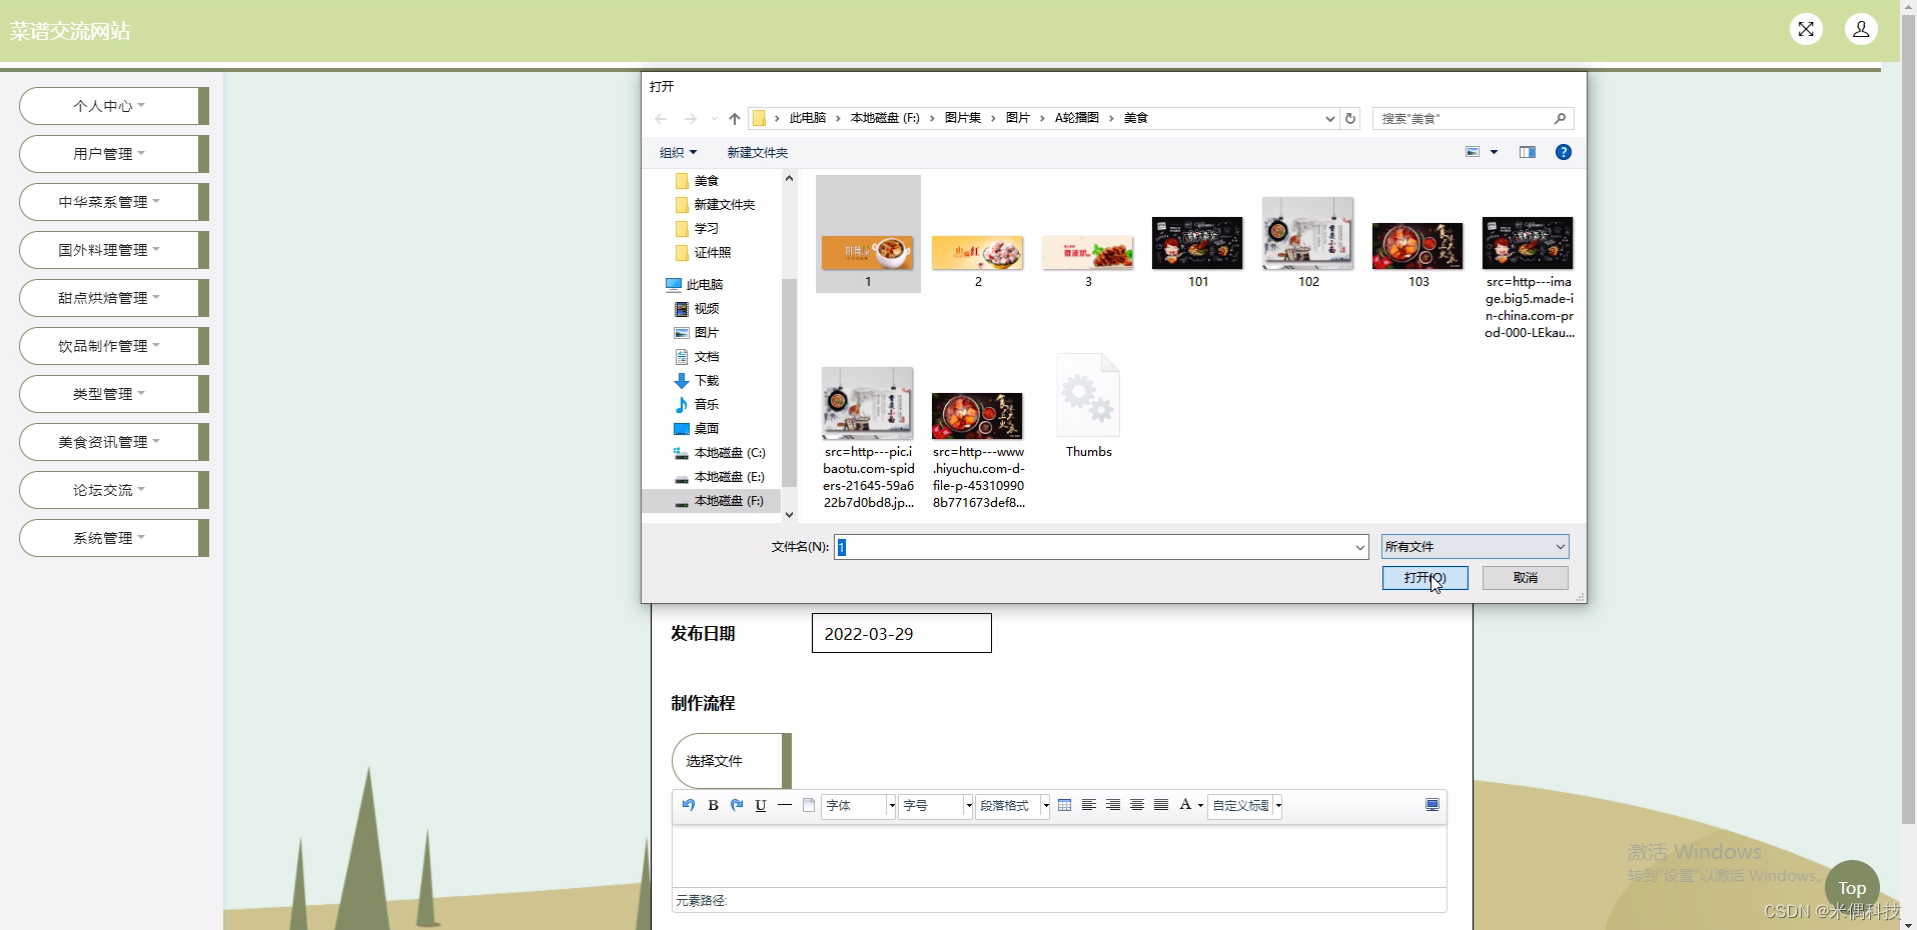
Task: Expand font color dropdown arrow
Action: click(x=1200, y=806)
